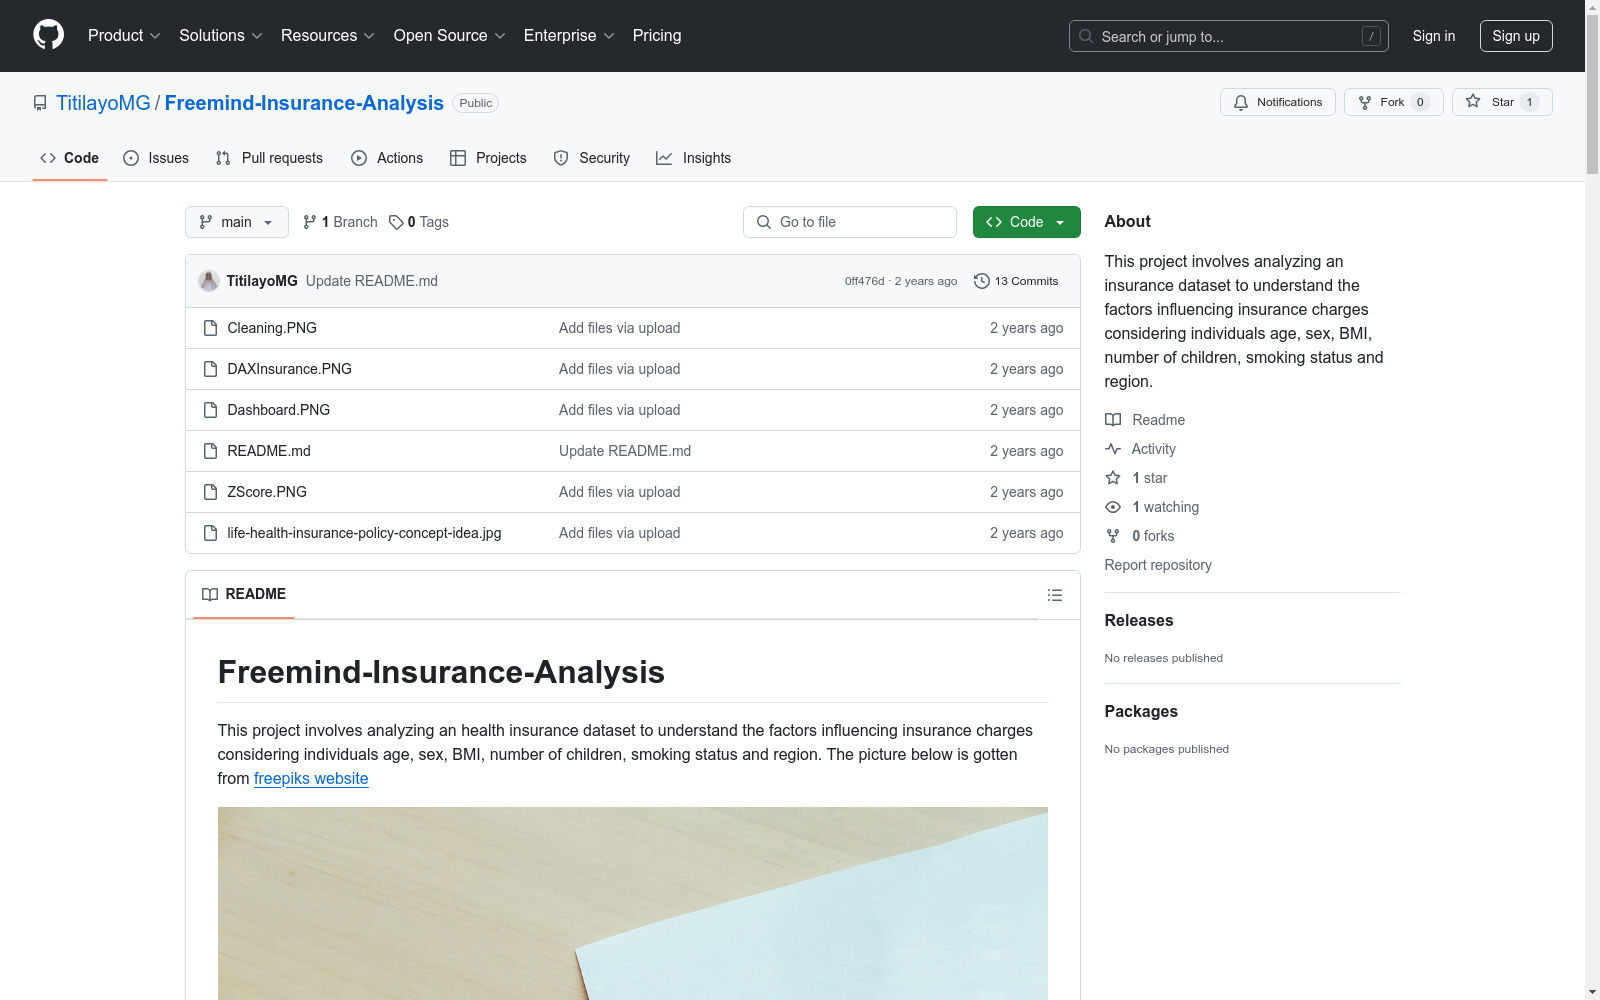
Task: Click the Issues circle icon
Action: coord(131,158)
